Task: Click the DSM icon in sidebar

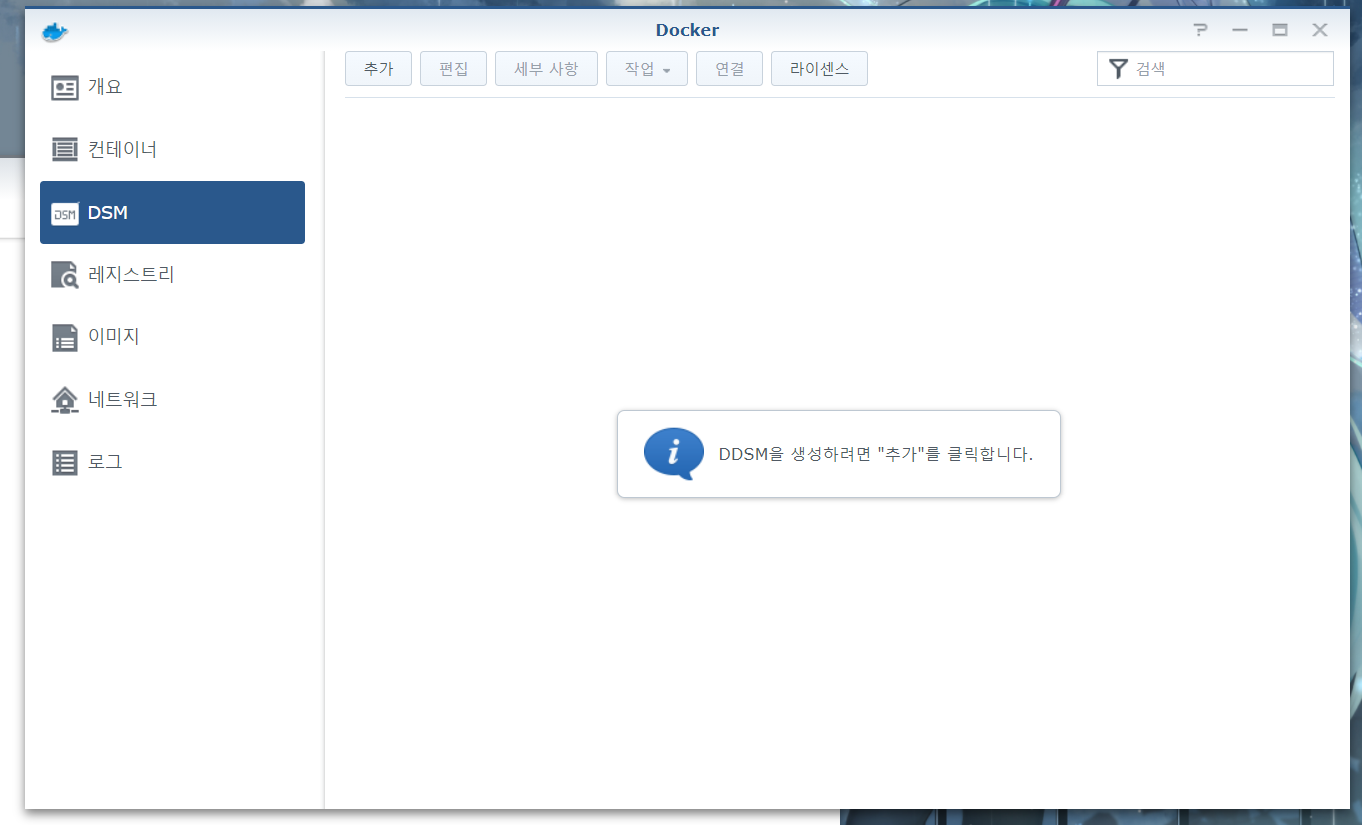Action: click(x=65, y=213)
